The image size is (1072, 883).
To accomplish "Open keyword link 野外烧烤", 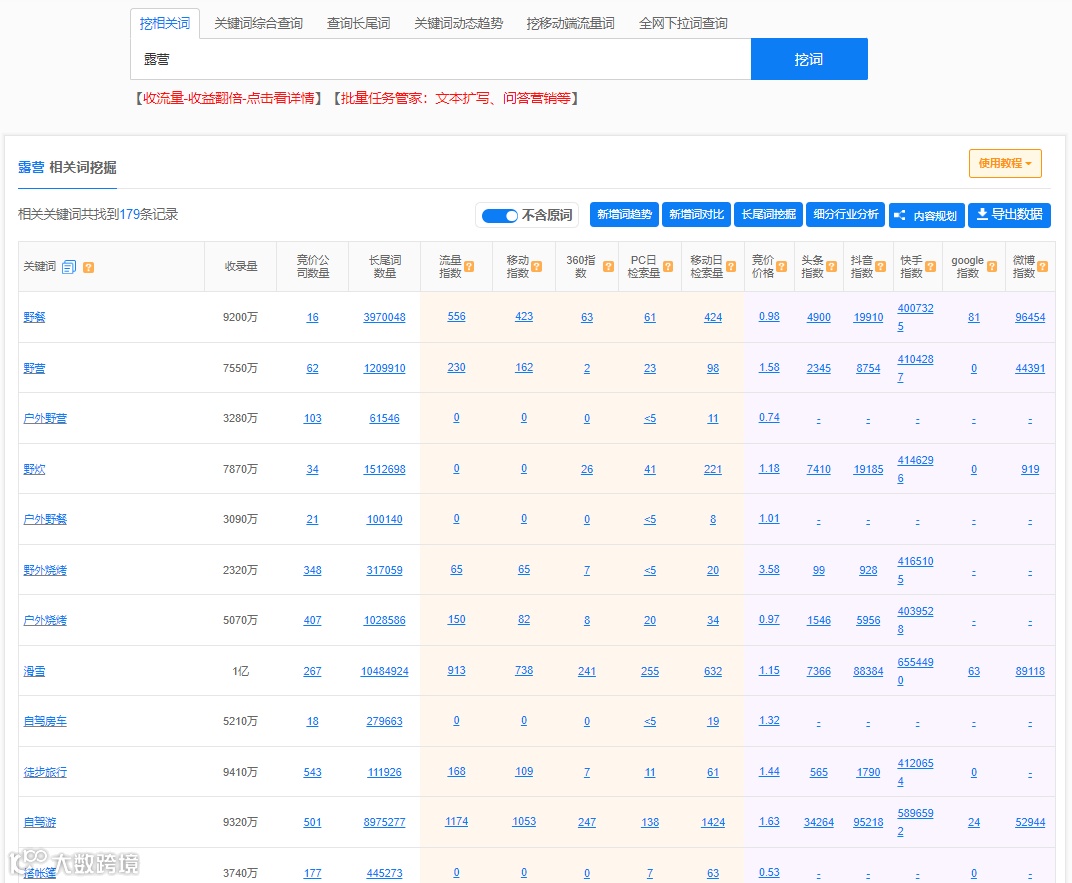I will click(x=45, y=570).
